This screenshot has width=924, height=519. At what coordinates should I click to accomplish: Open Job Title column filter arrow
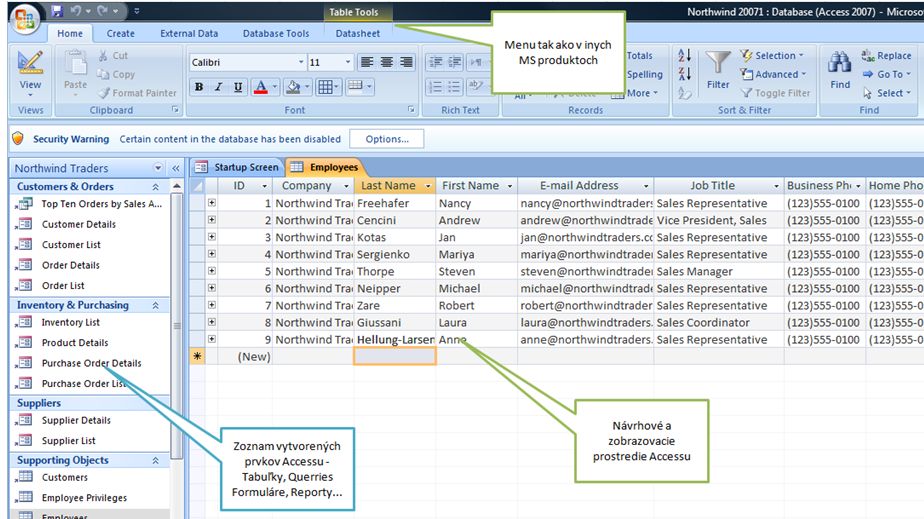pyautogui.click(x=776, y=186)
